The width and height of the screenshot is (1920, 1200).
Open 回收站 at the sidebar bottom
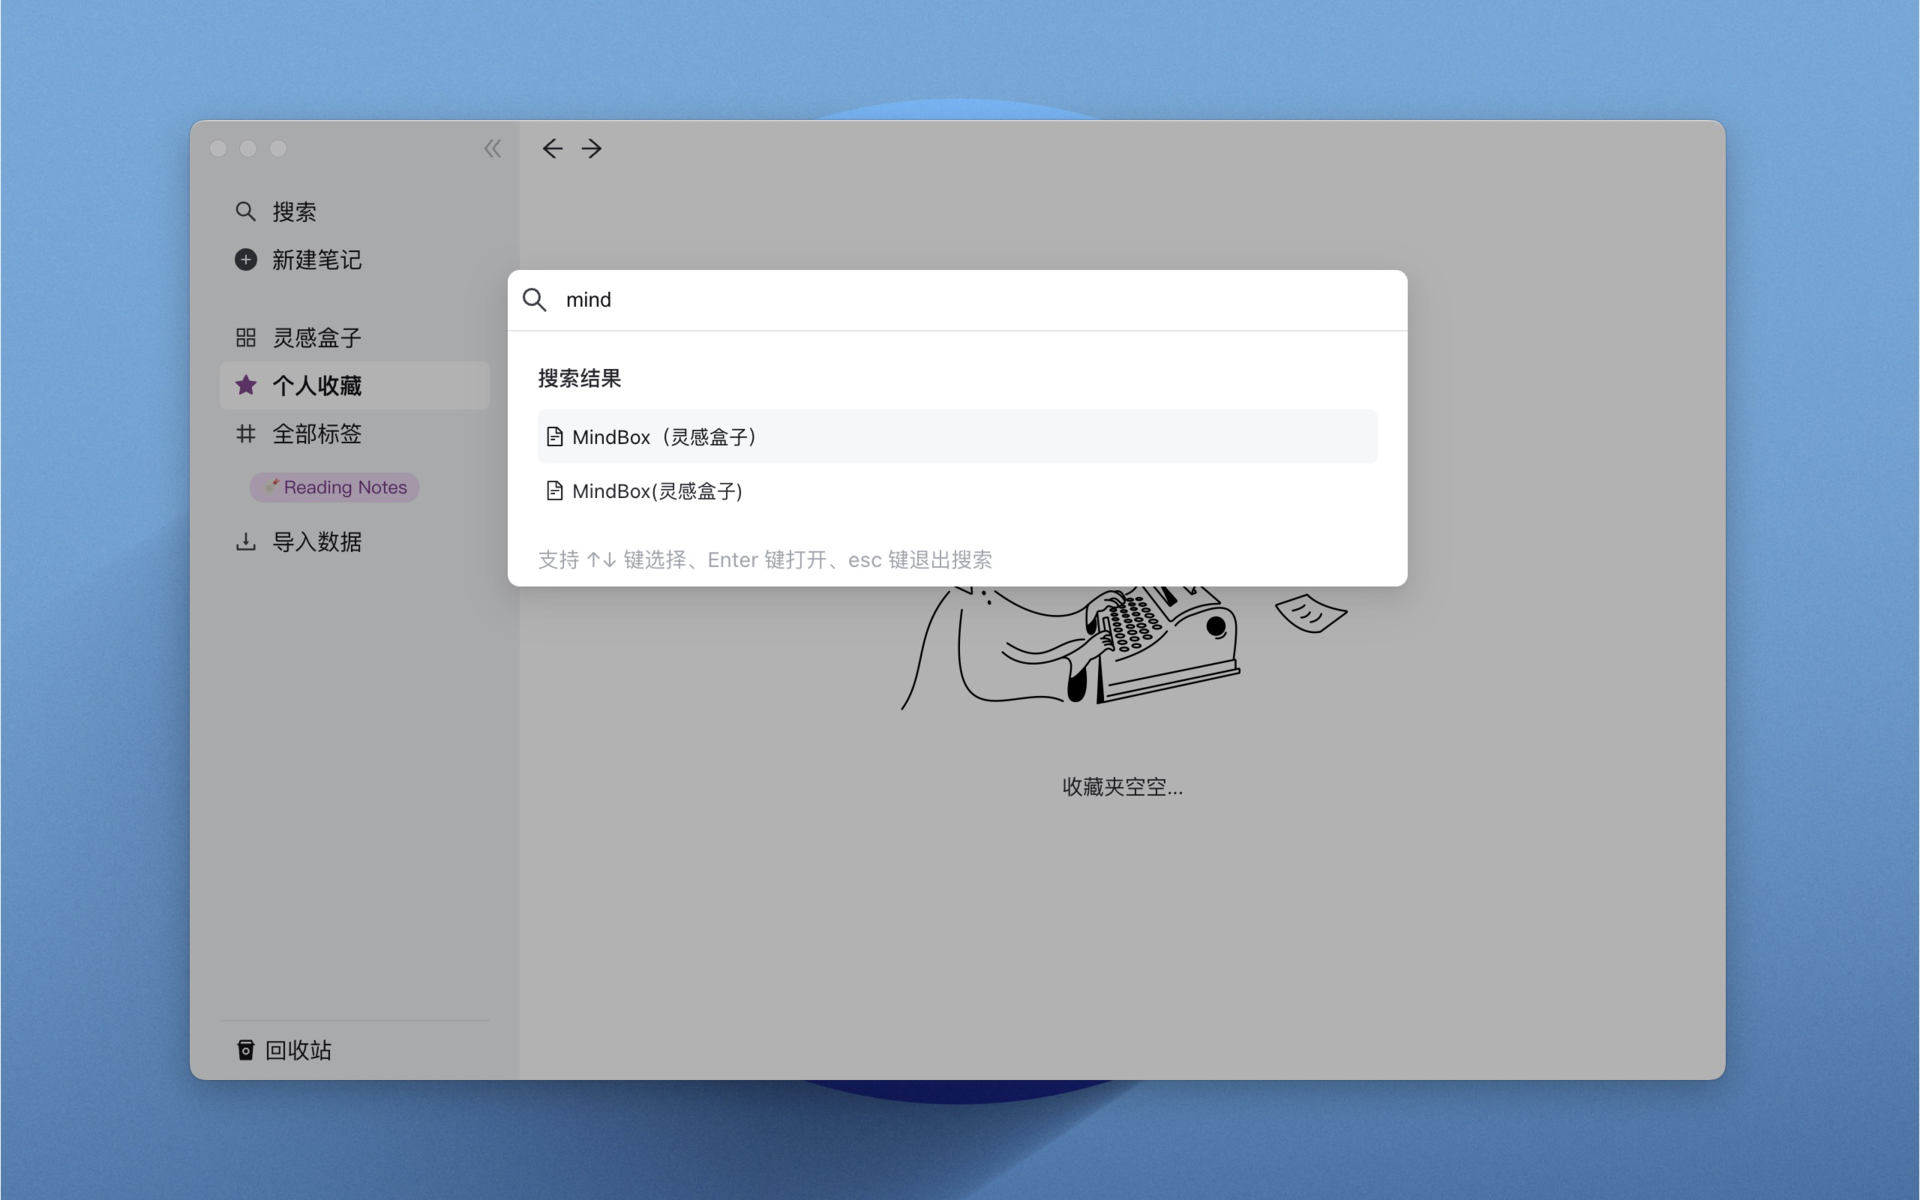pyautogui.click(x=298, y=1050)
